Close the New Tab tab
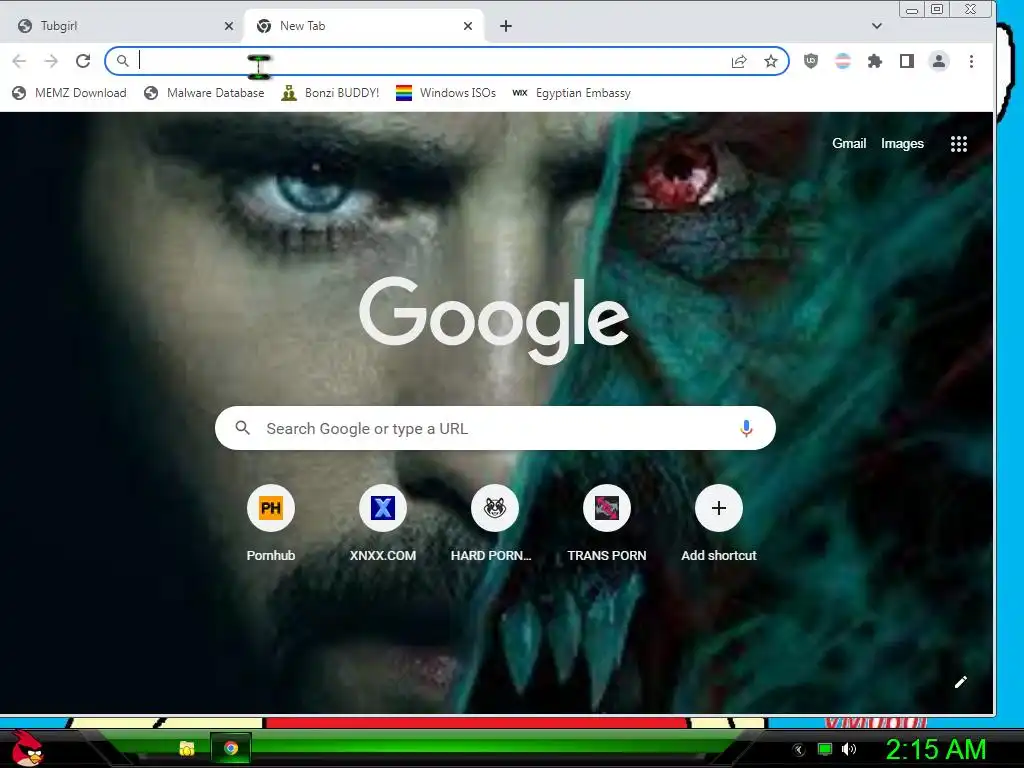Viewport: 1024px width, 768px height. (468, 26)
